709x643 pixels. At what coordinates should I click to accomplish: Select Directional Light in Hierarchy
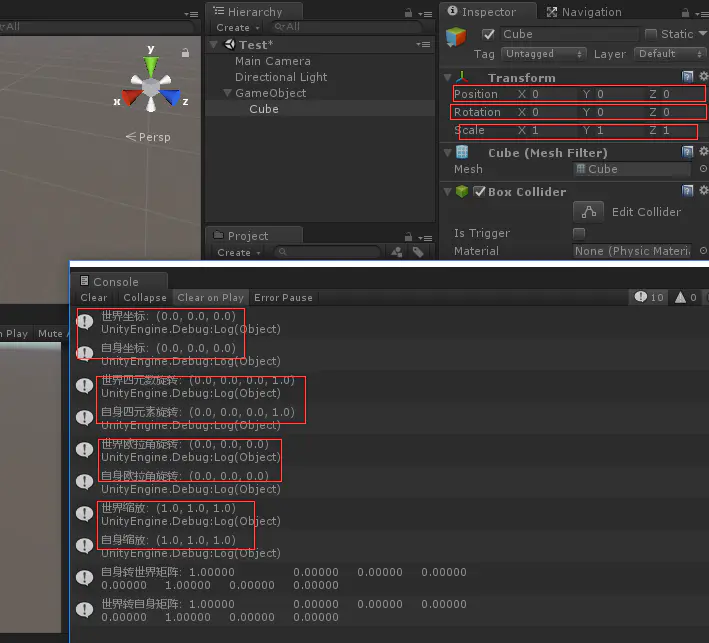point(281,77)
